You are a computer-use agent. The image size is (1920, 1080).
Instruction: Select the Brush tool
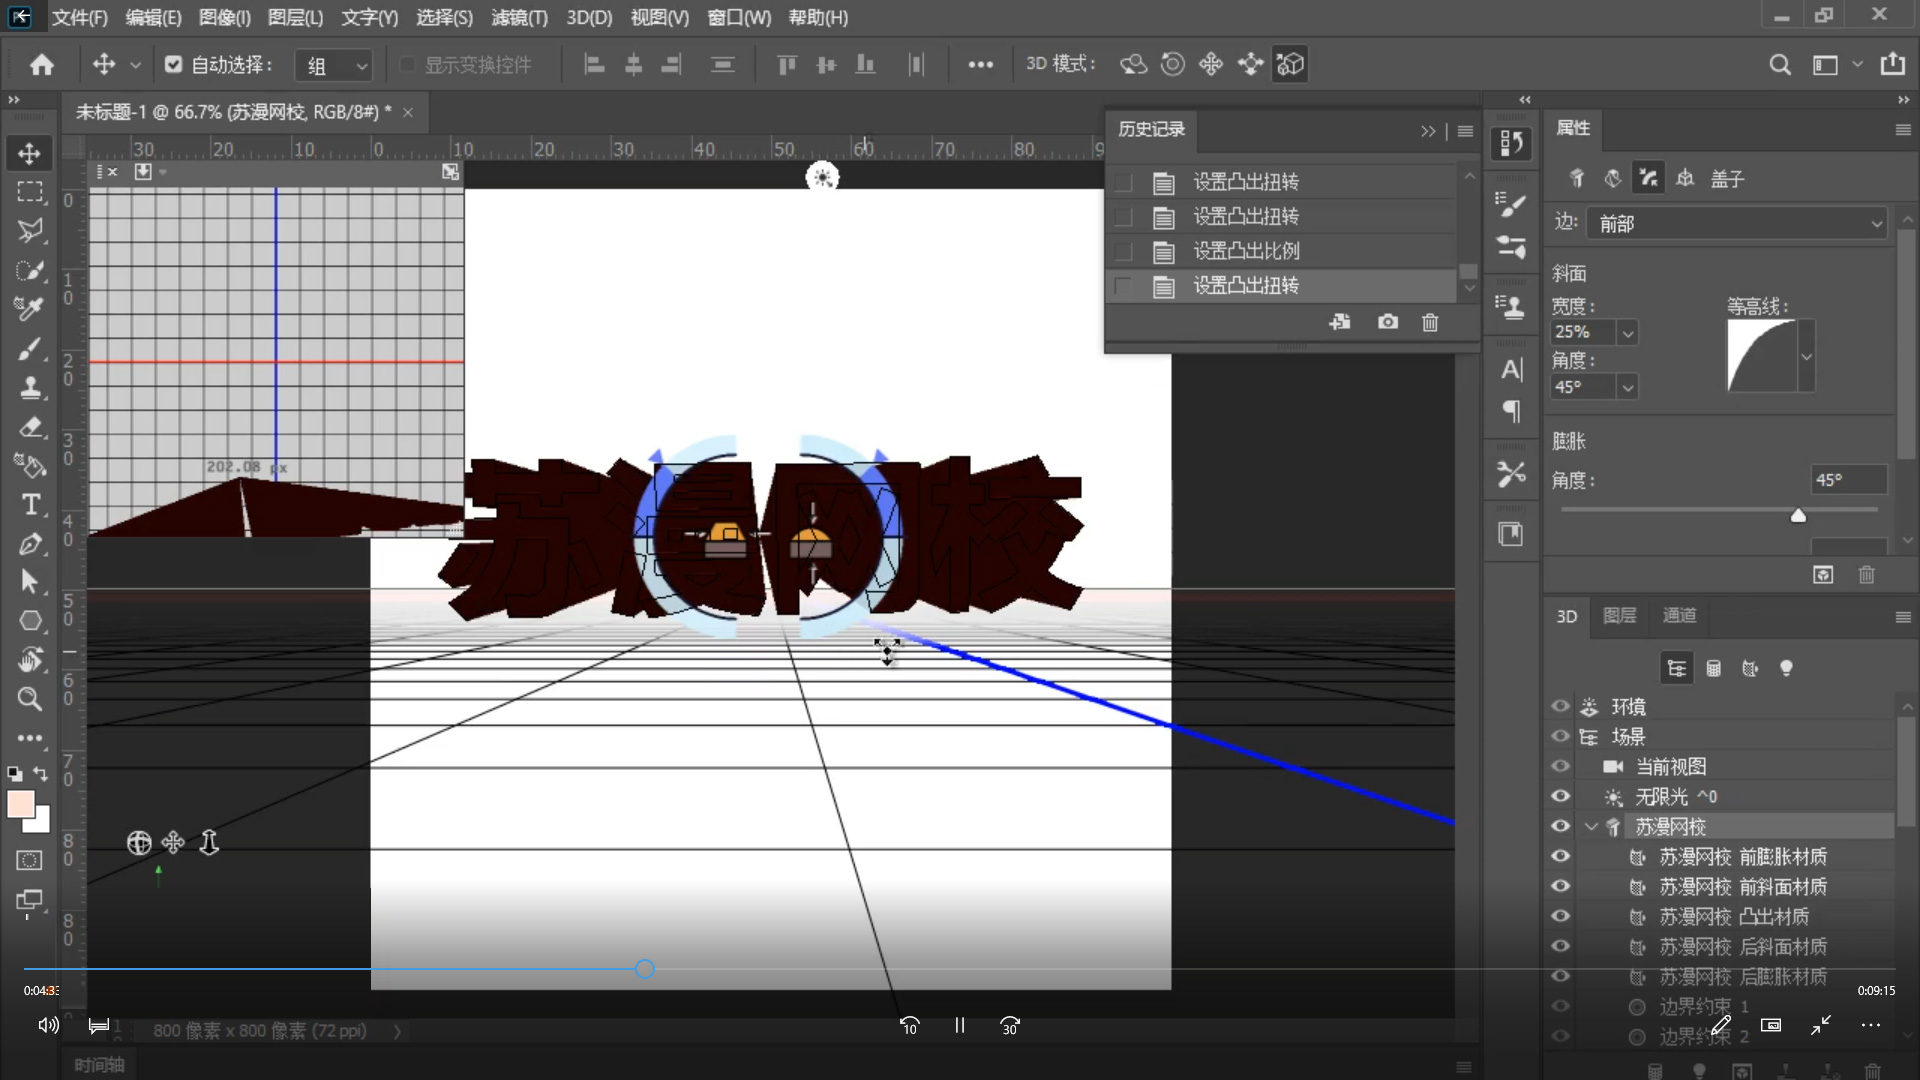tap(29, 349)
